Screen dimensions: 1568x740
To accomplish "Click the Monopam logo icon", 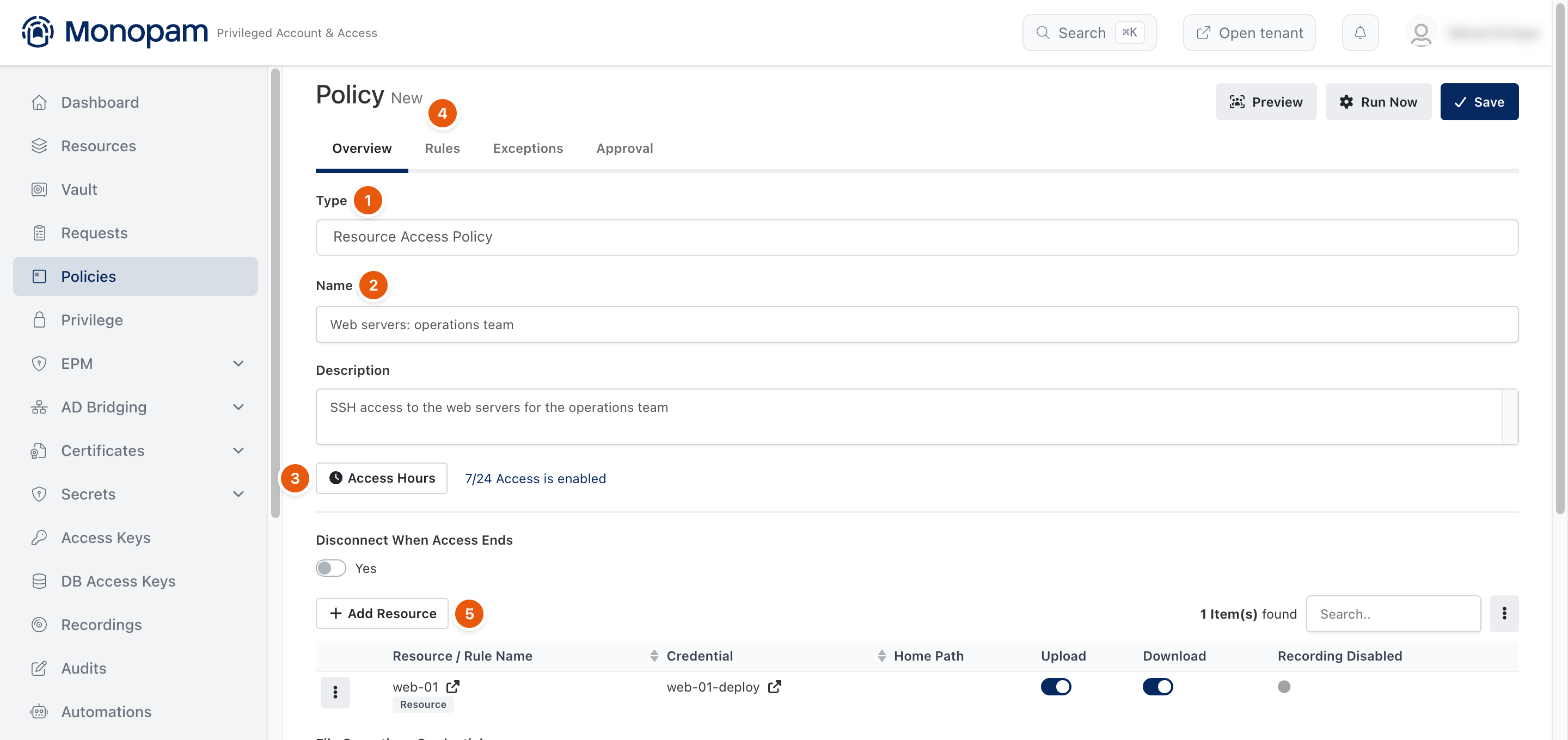I will click(x=38, y=32).
